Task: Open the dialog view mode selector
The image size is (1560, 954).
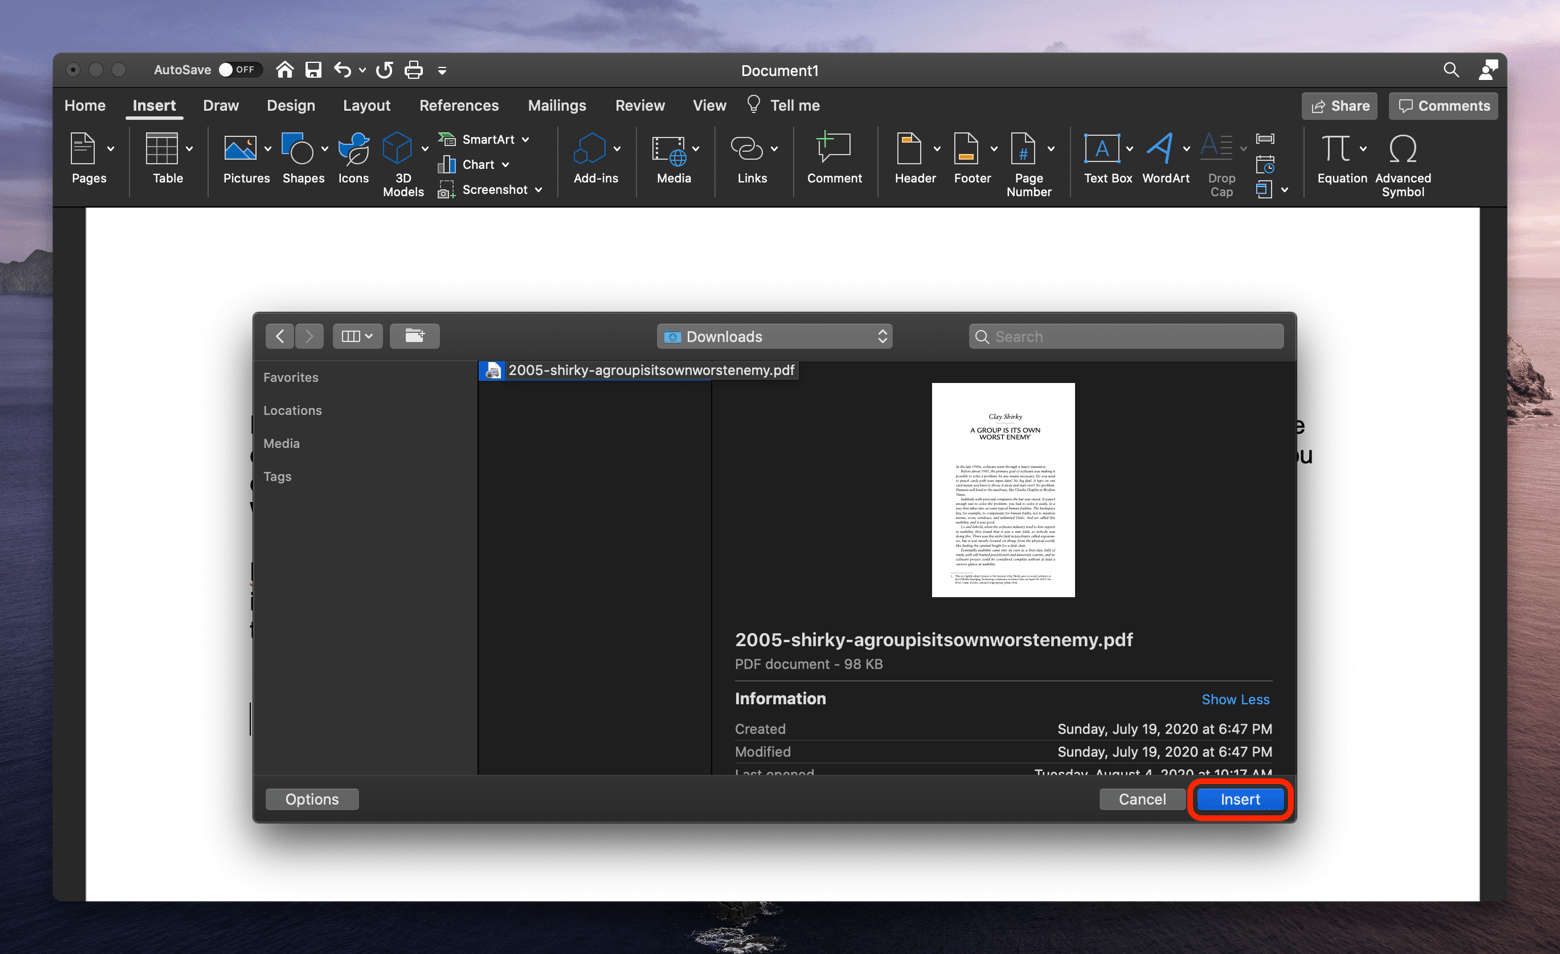Action: click(357, 336)
